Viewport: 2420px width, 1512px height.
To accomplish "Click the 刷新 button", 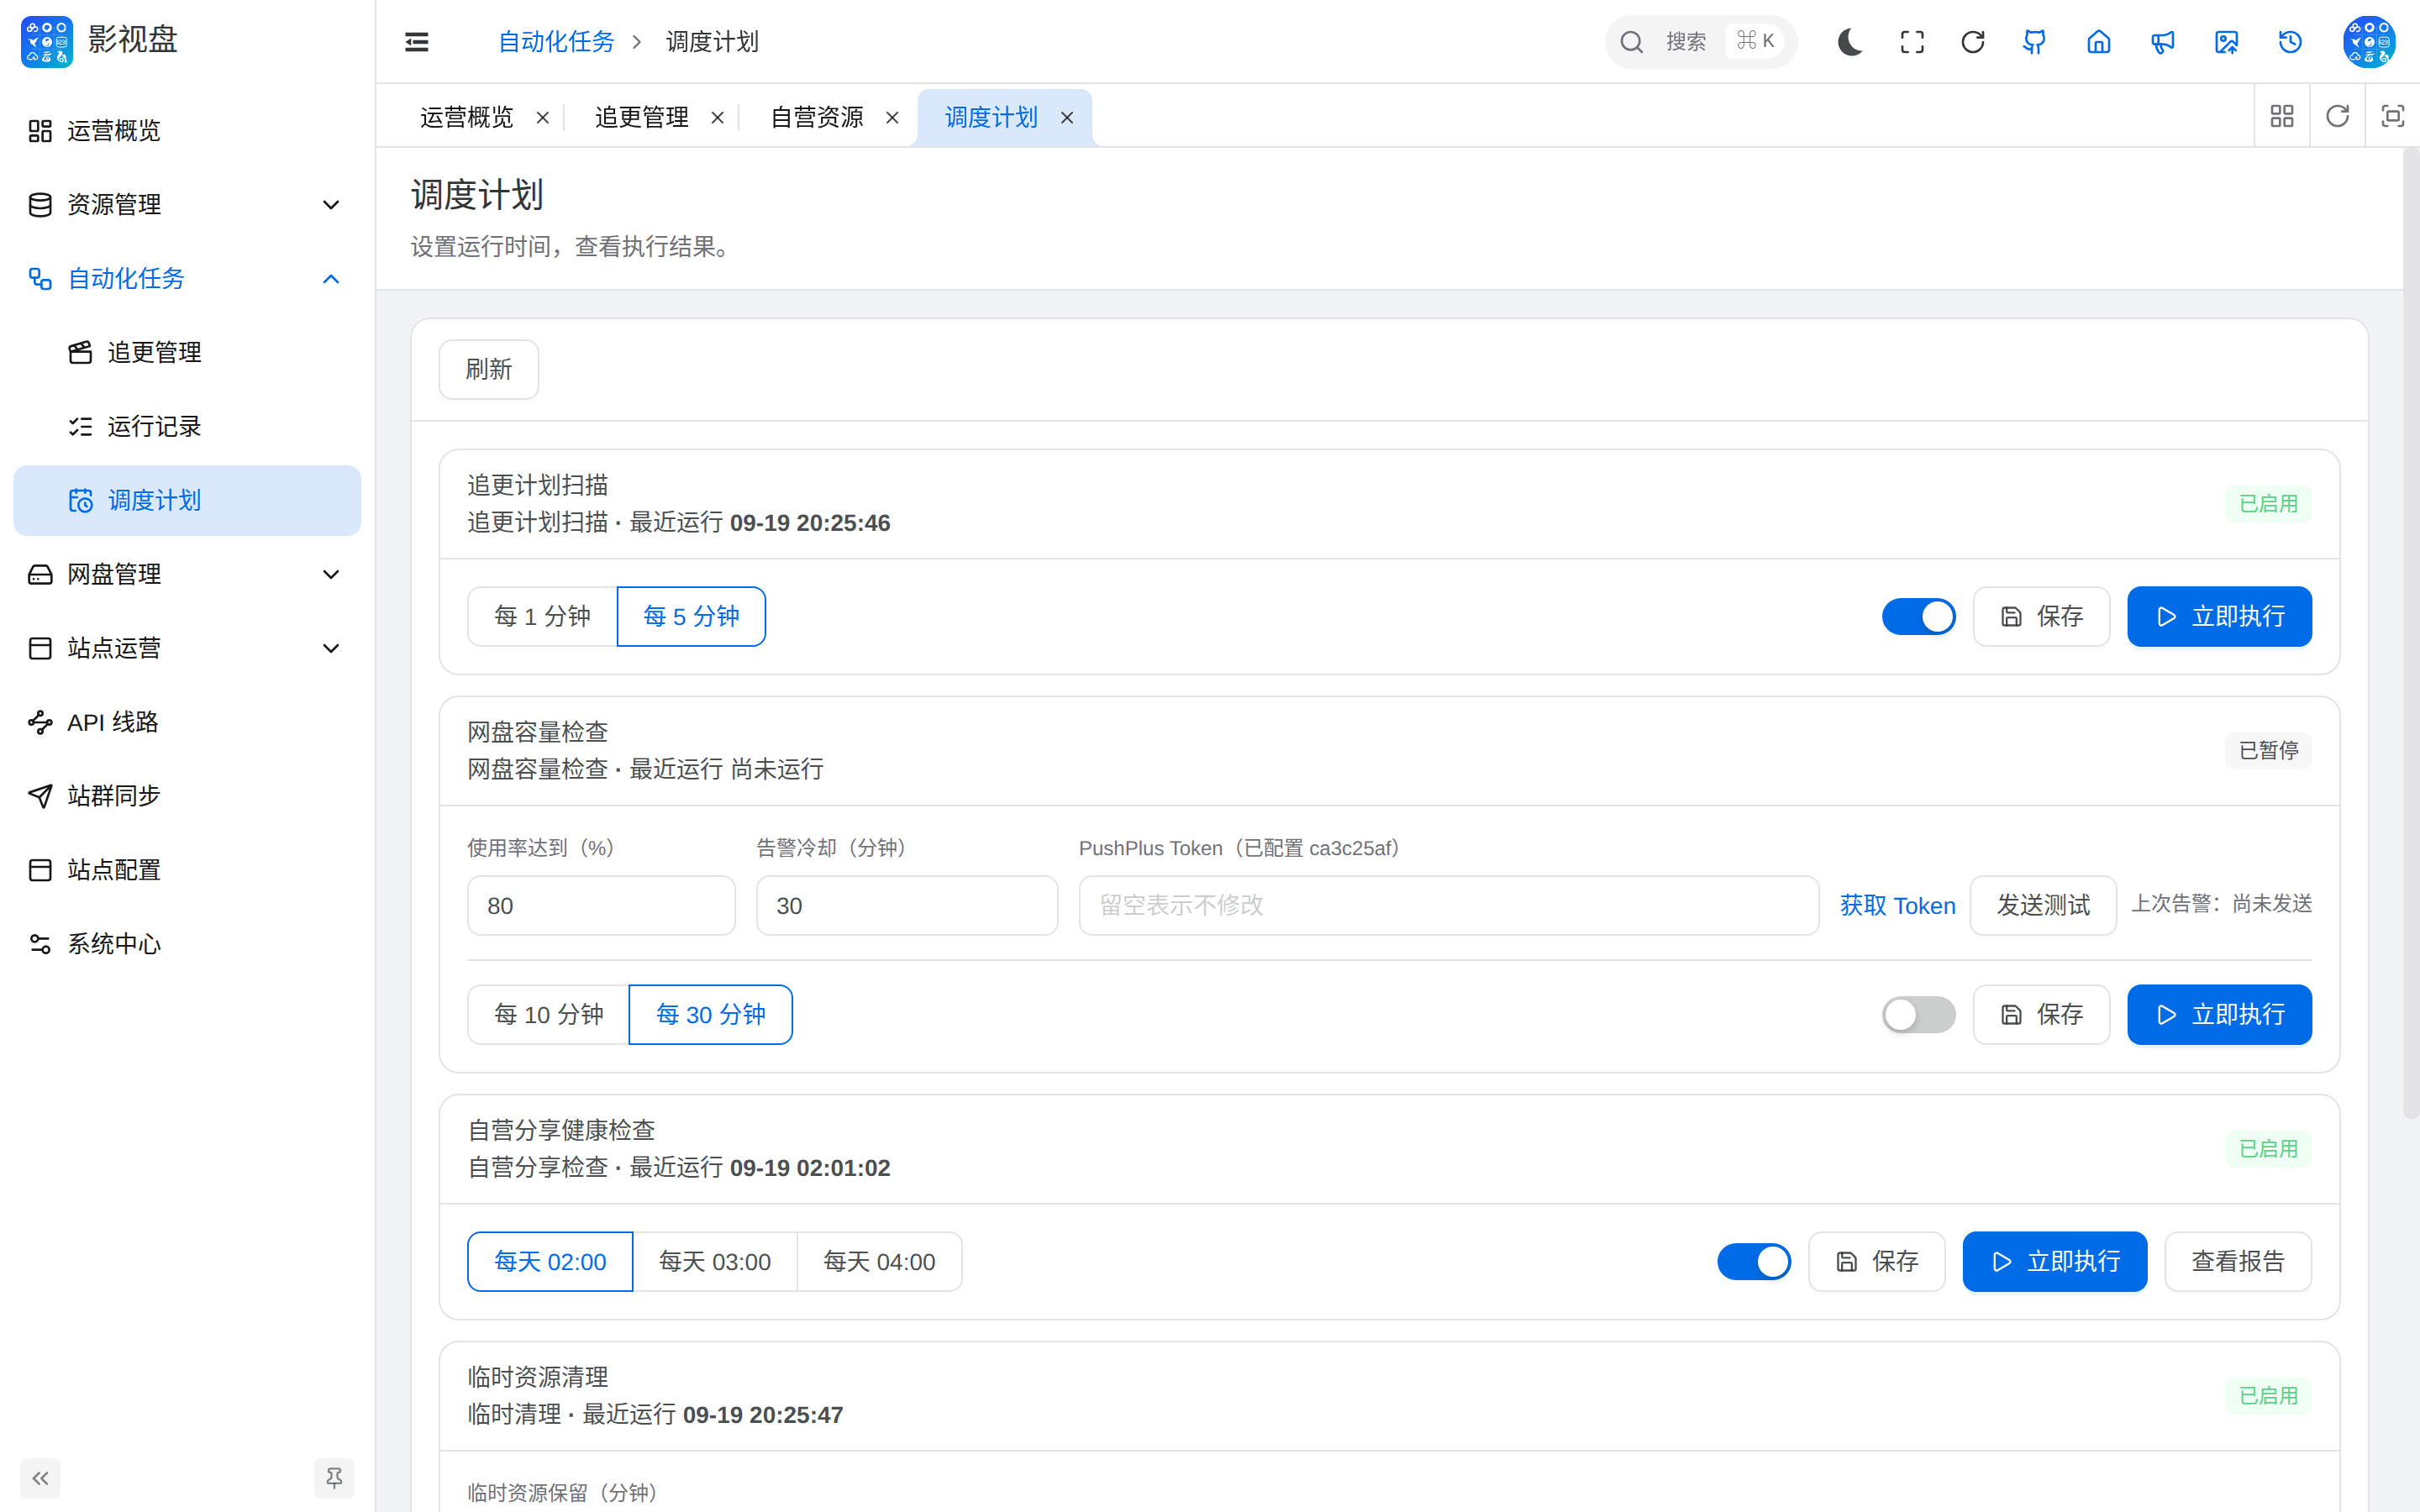I will [x=489, y=369].
